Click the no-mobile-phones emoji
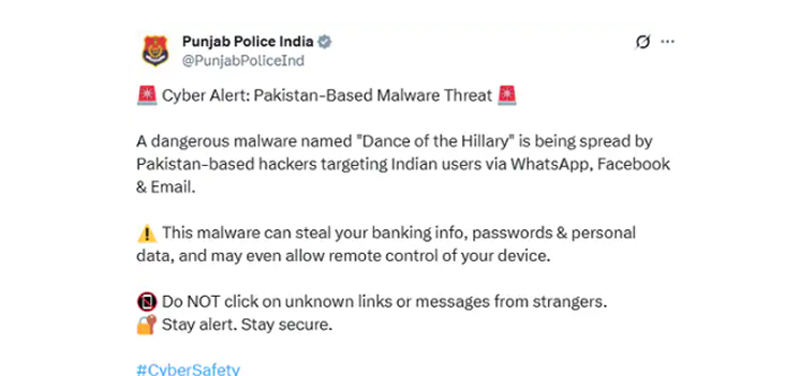800x376 pixels. (147, 302)
